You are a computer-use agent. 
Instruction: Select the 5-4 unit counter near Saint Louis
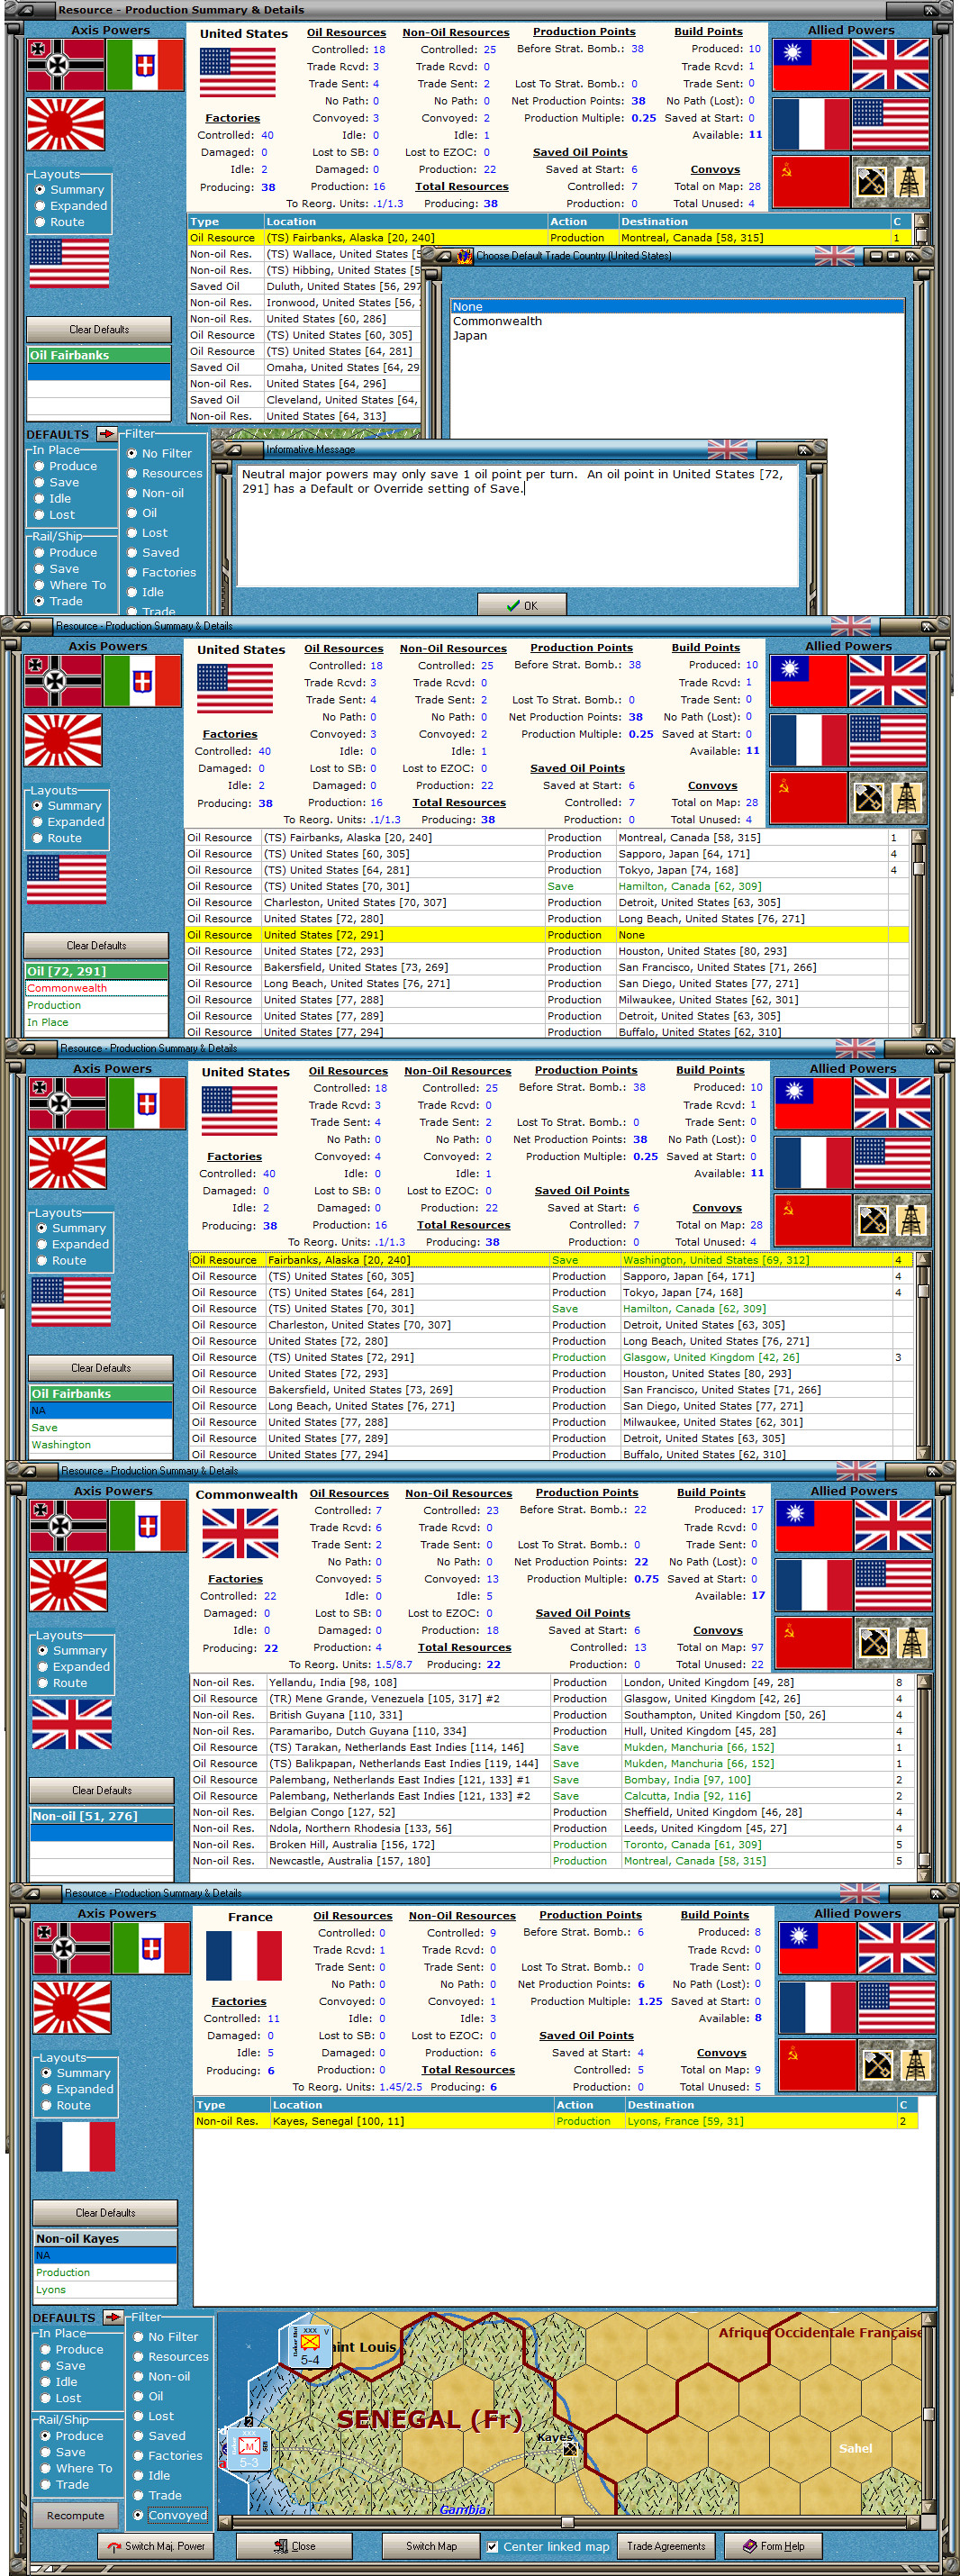[310, 2347]
